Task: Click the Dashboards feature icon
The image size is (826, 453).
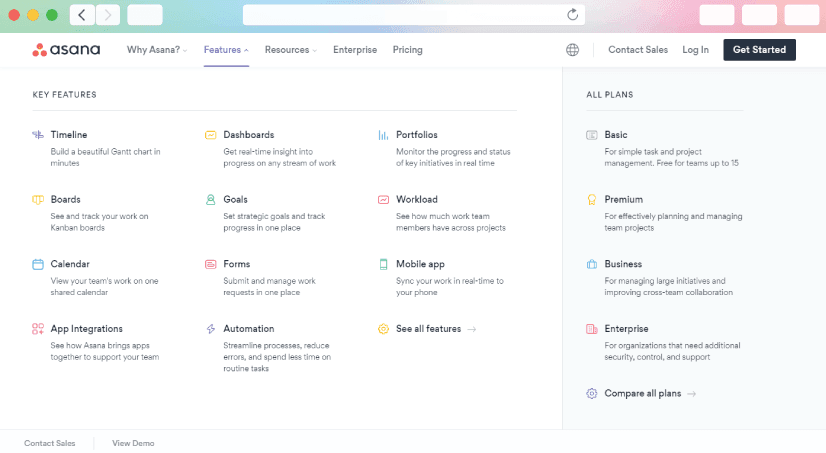Action: coord(210,135)
